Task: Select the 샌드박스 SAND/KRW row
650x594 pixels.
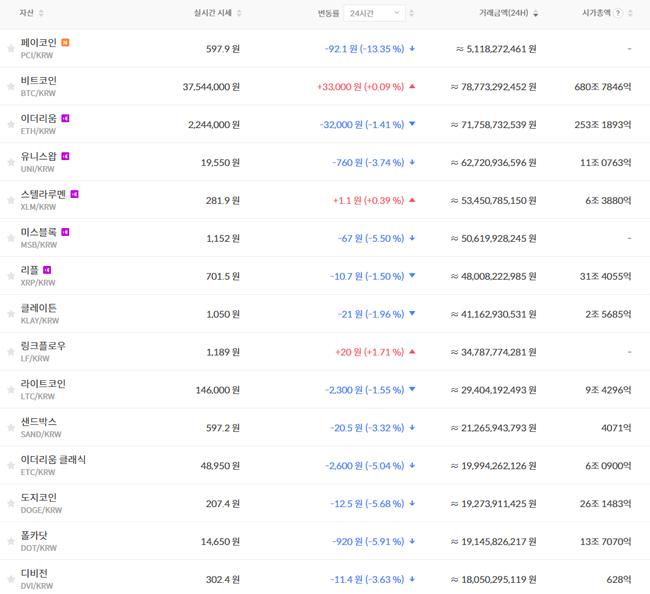Action: click(40, 428)
